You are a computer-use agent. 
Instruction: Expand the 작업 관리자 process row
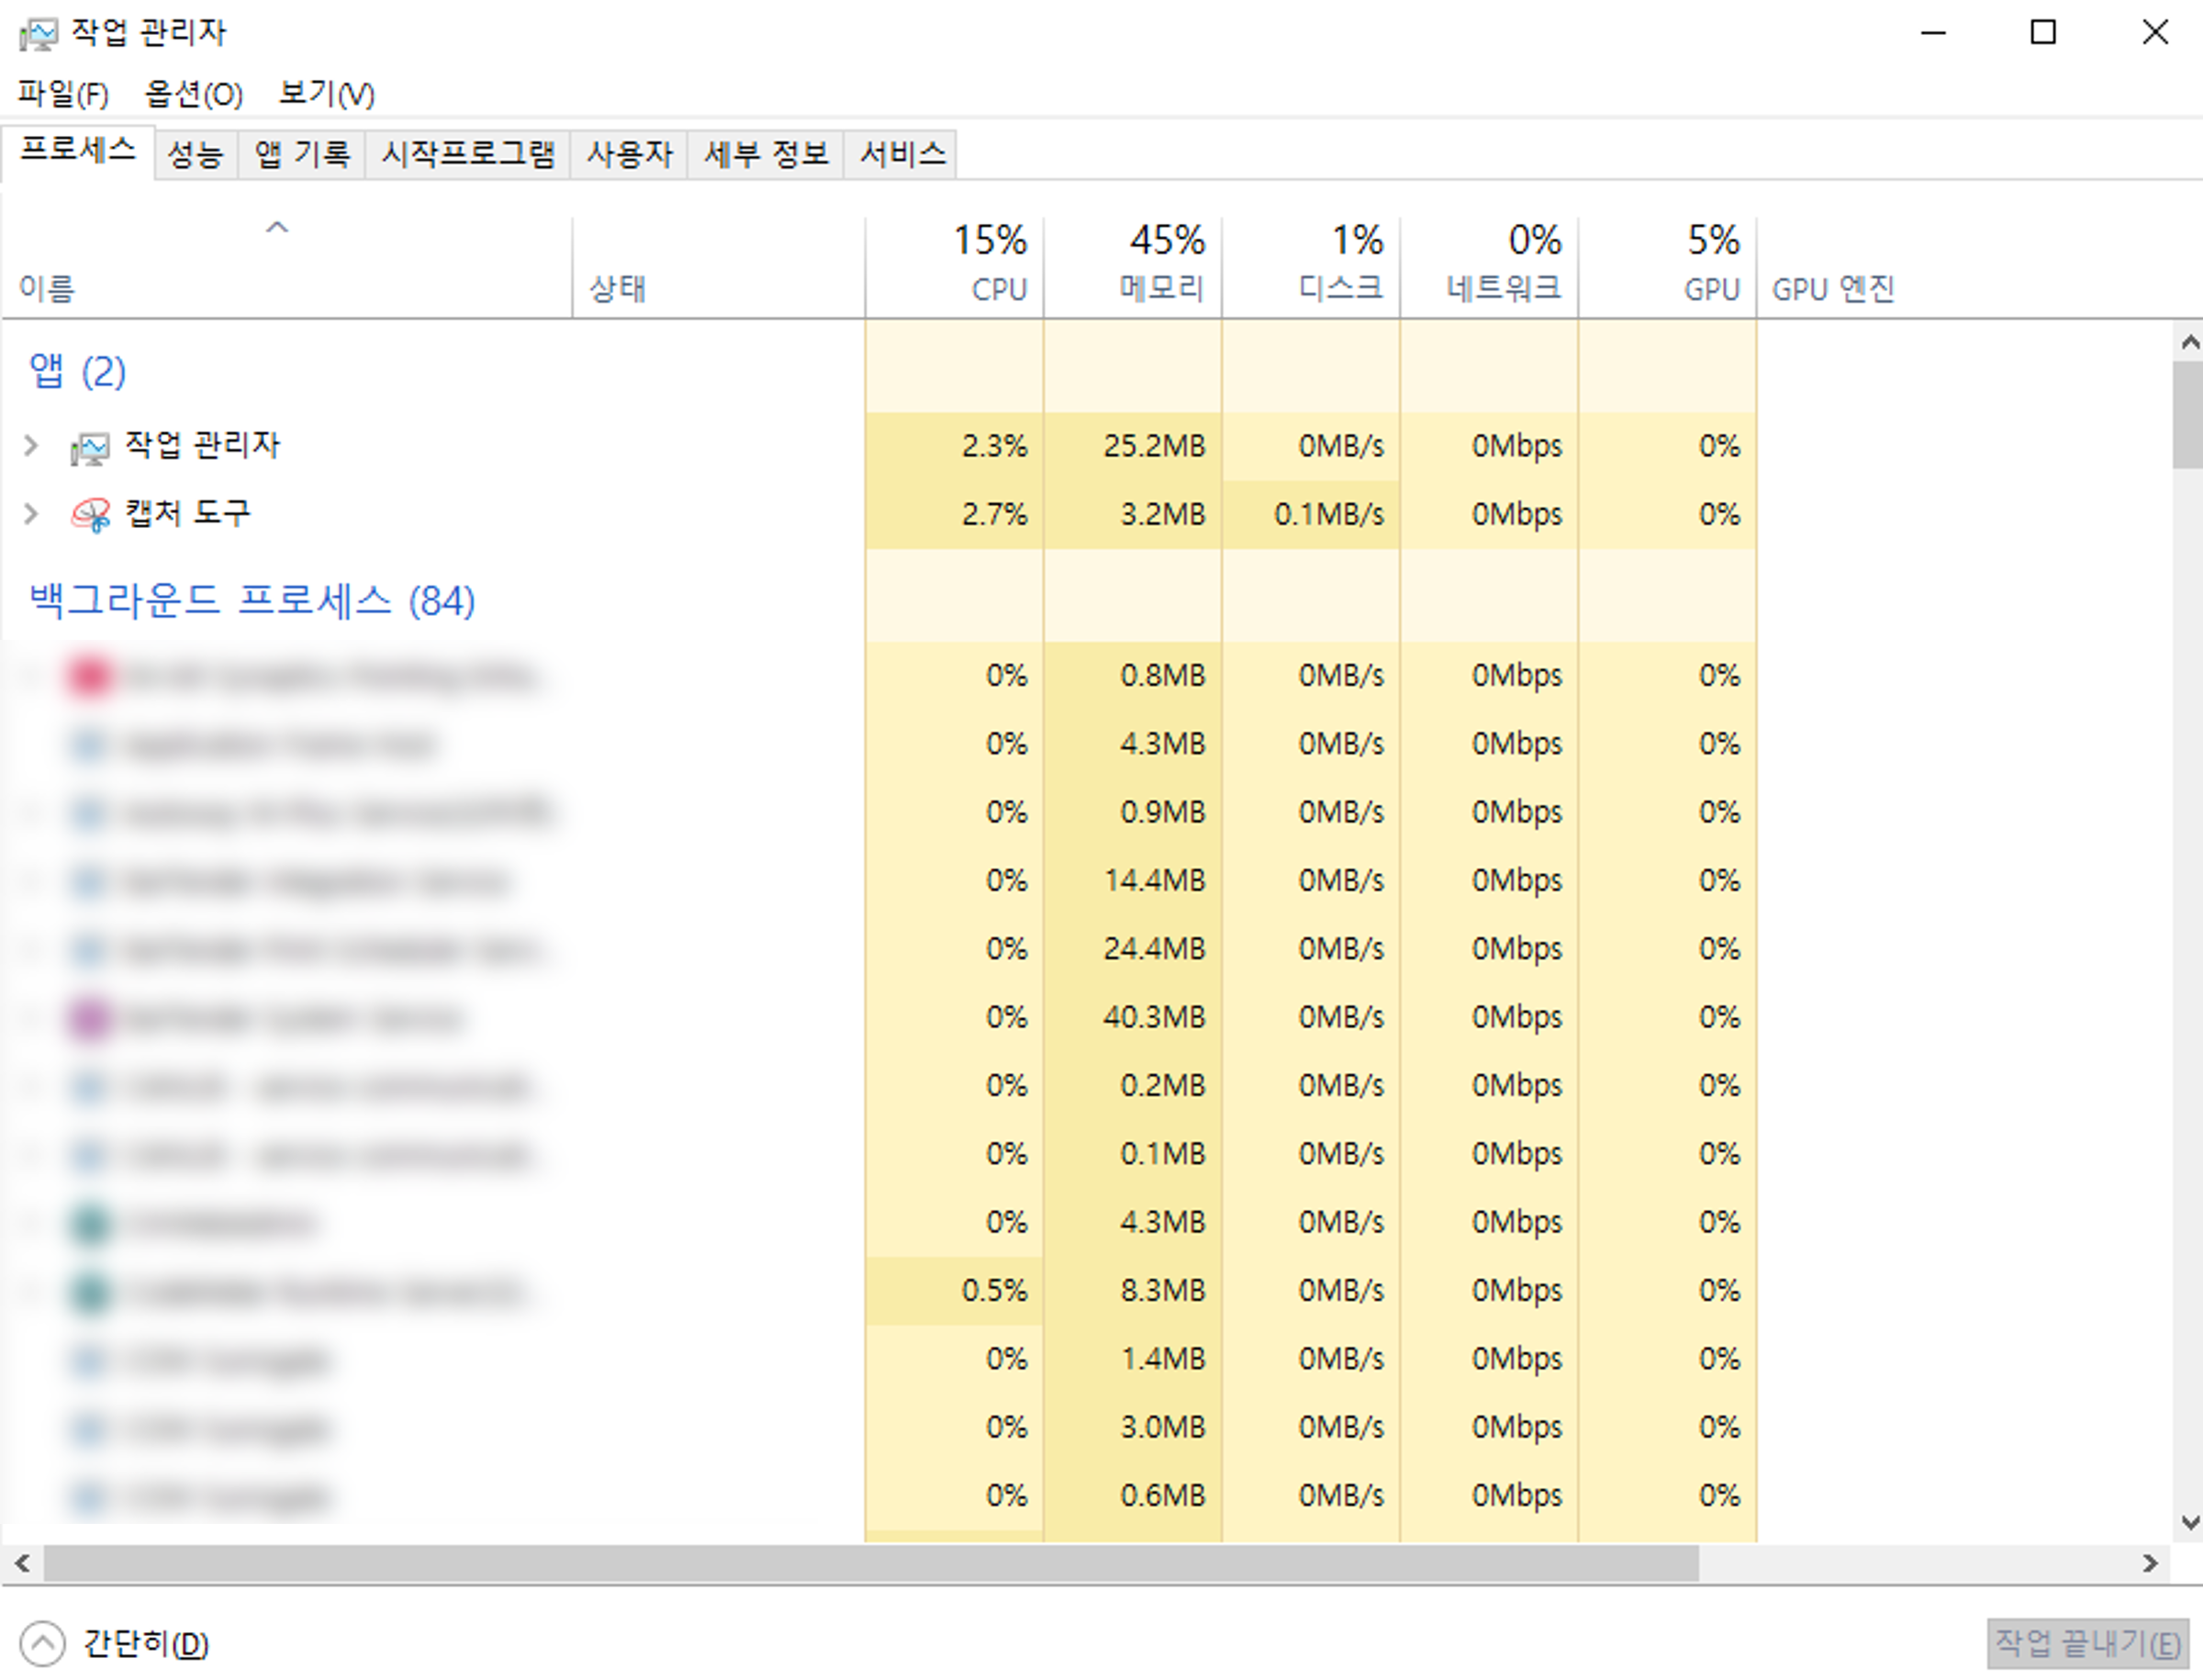[31, 446]
